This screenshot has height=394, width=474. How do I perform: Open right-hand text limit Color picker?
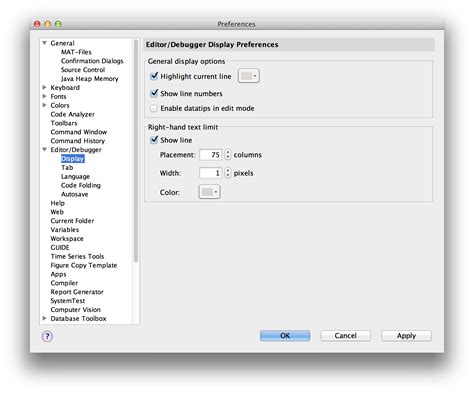click(x=209, y=192)
